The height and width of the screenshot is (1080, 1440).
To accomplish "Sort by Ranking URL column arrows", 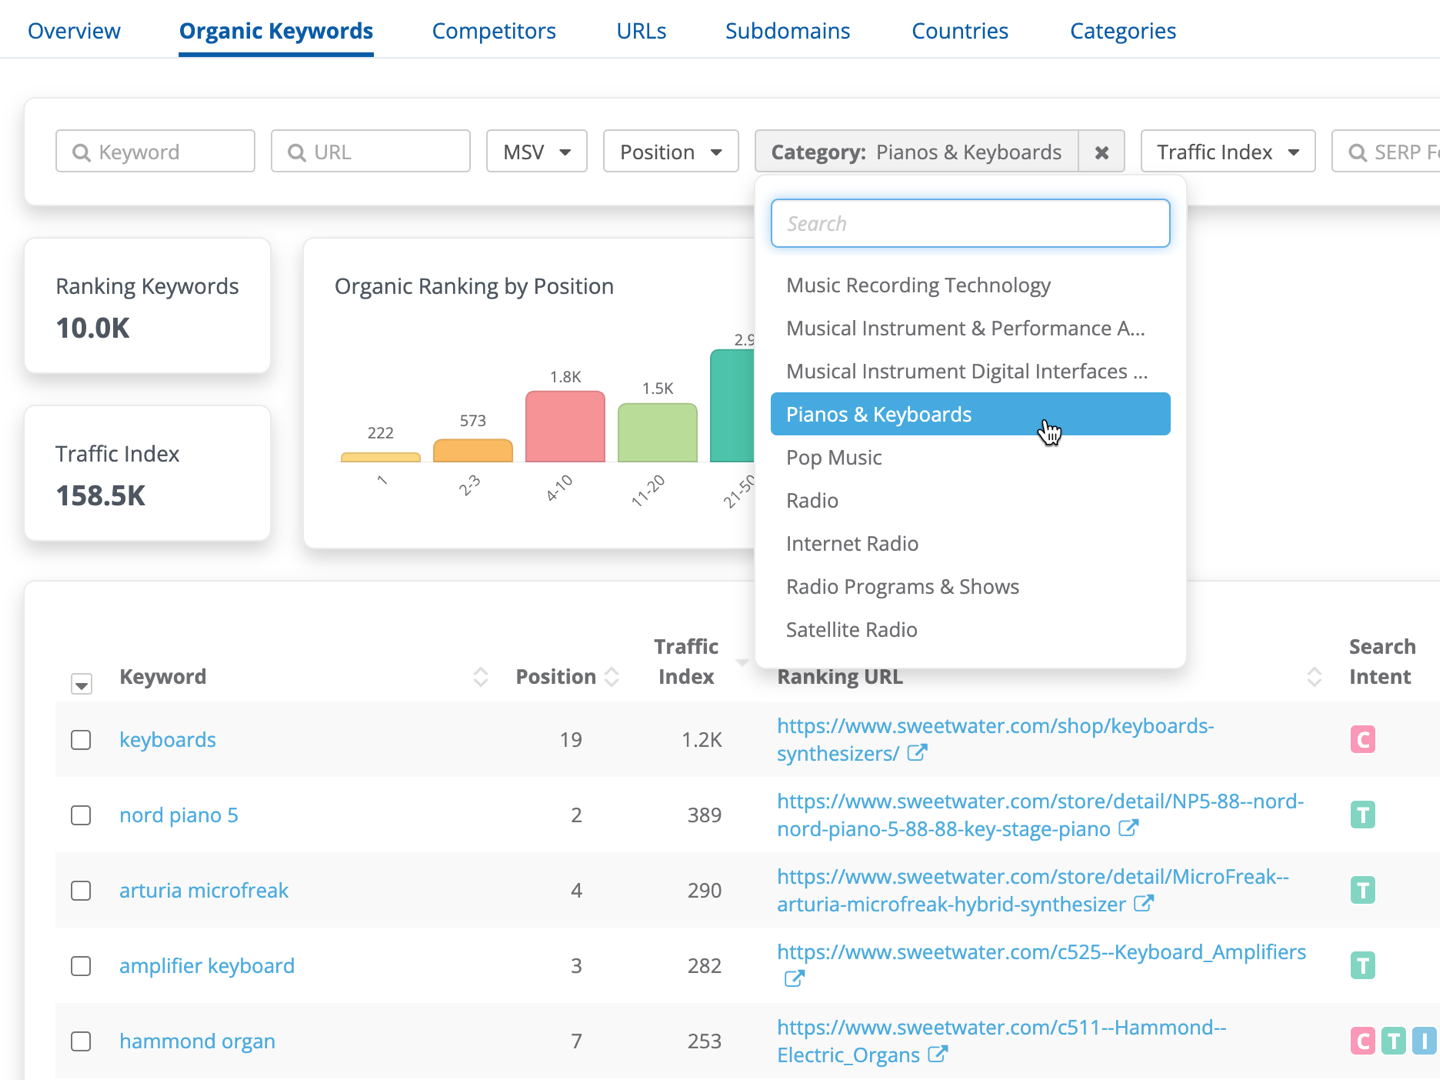I will [1314, 677].
